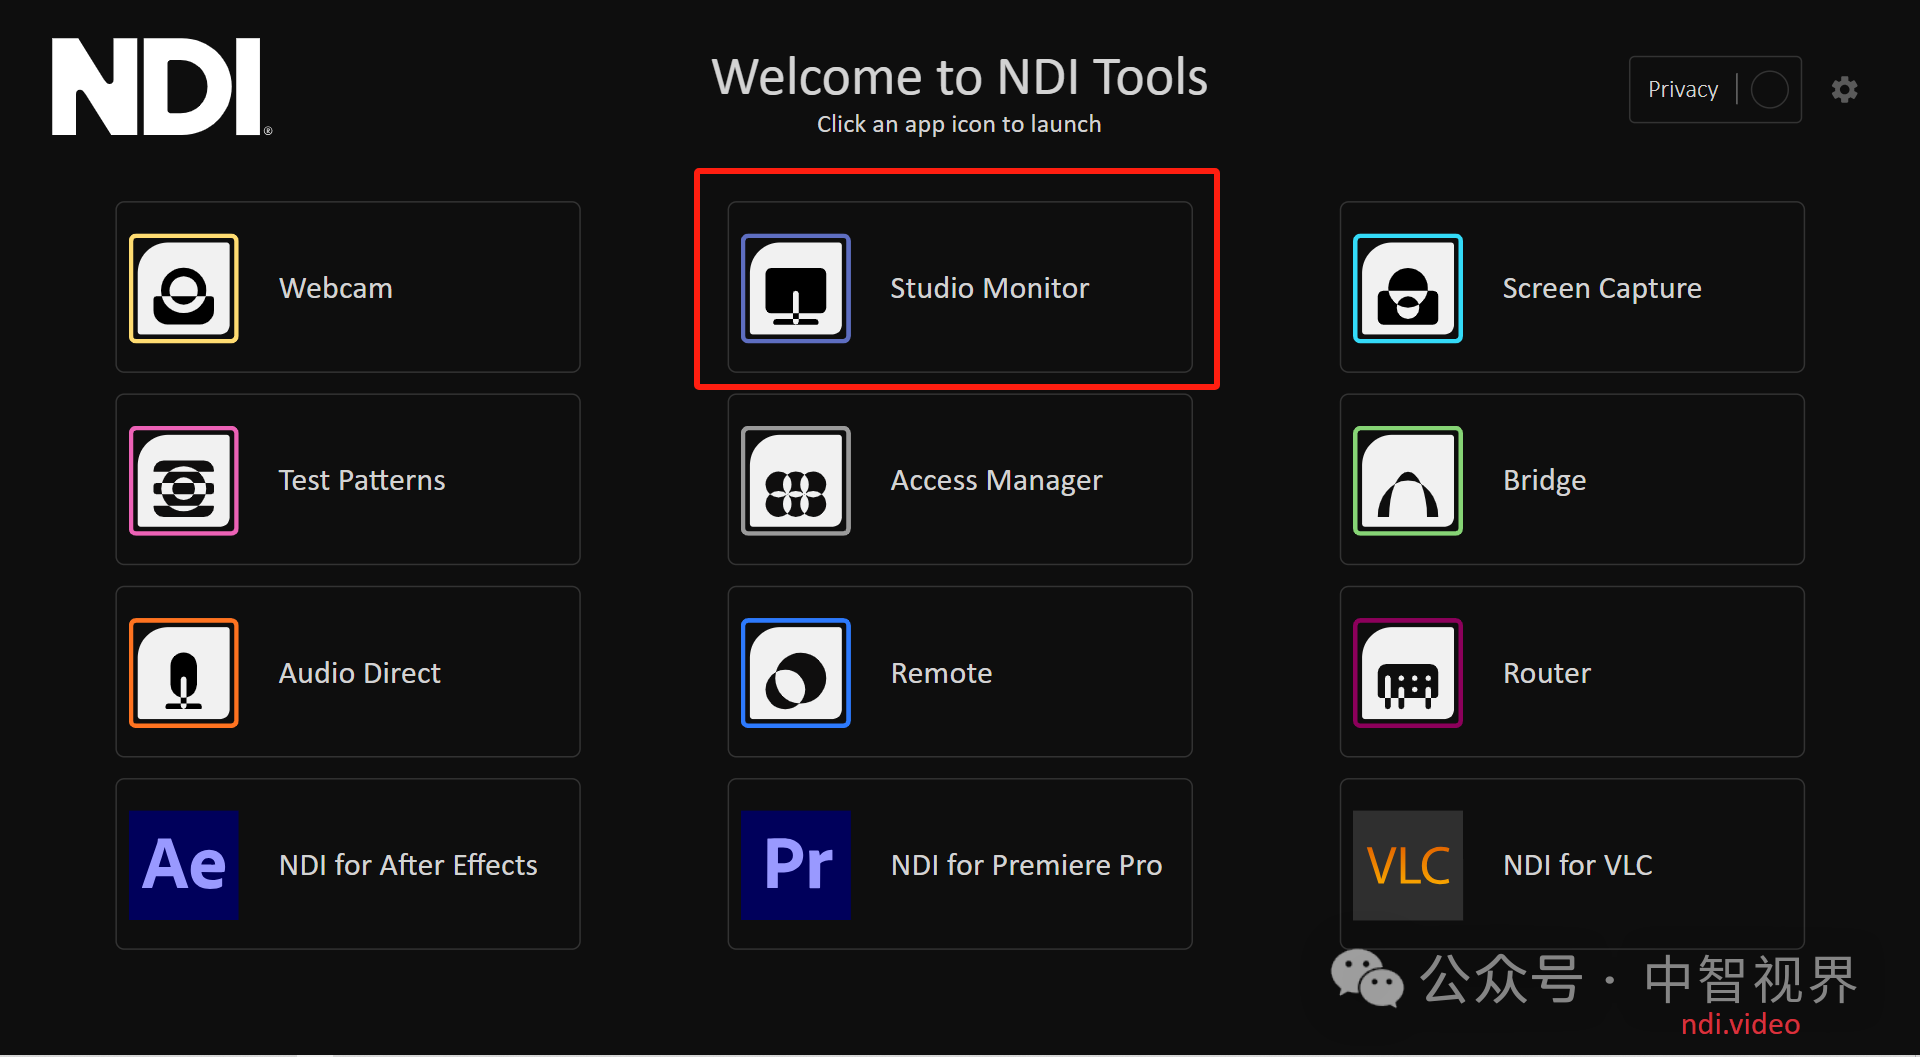Toggle the Privacy switch
1920x1057 pixels.
pyautogui.click(x=1768, y=89)
